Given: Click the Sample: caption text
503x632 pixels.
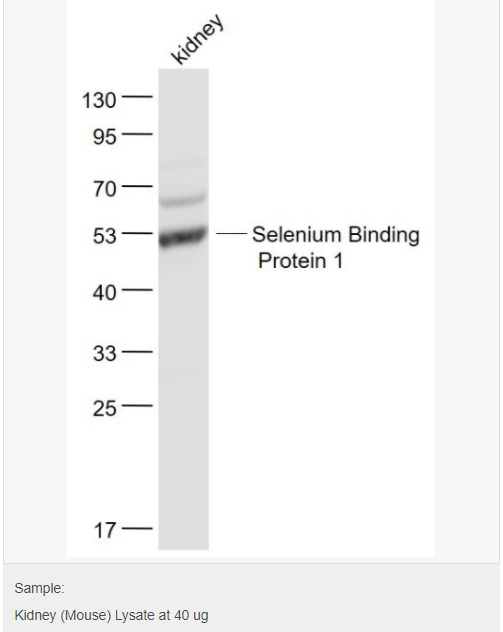Looking at the screenshot, I should click(39, 588).
